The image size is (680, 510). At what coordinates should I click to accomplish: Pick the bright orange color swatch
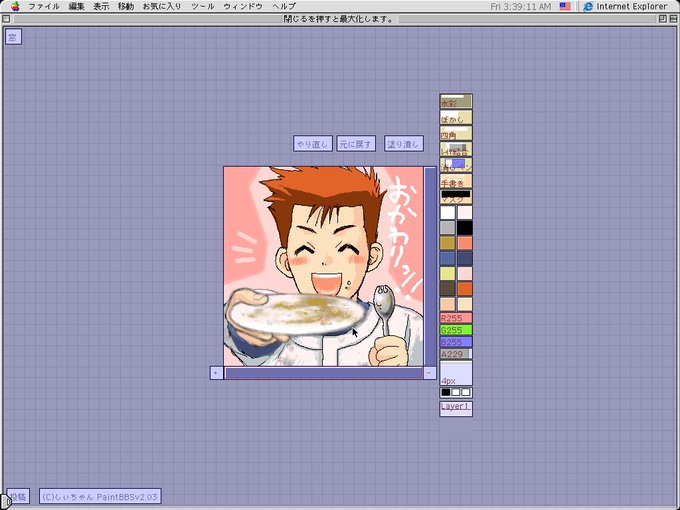click(464, 288)
